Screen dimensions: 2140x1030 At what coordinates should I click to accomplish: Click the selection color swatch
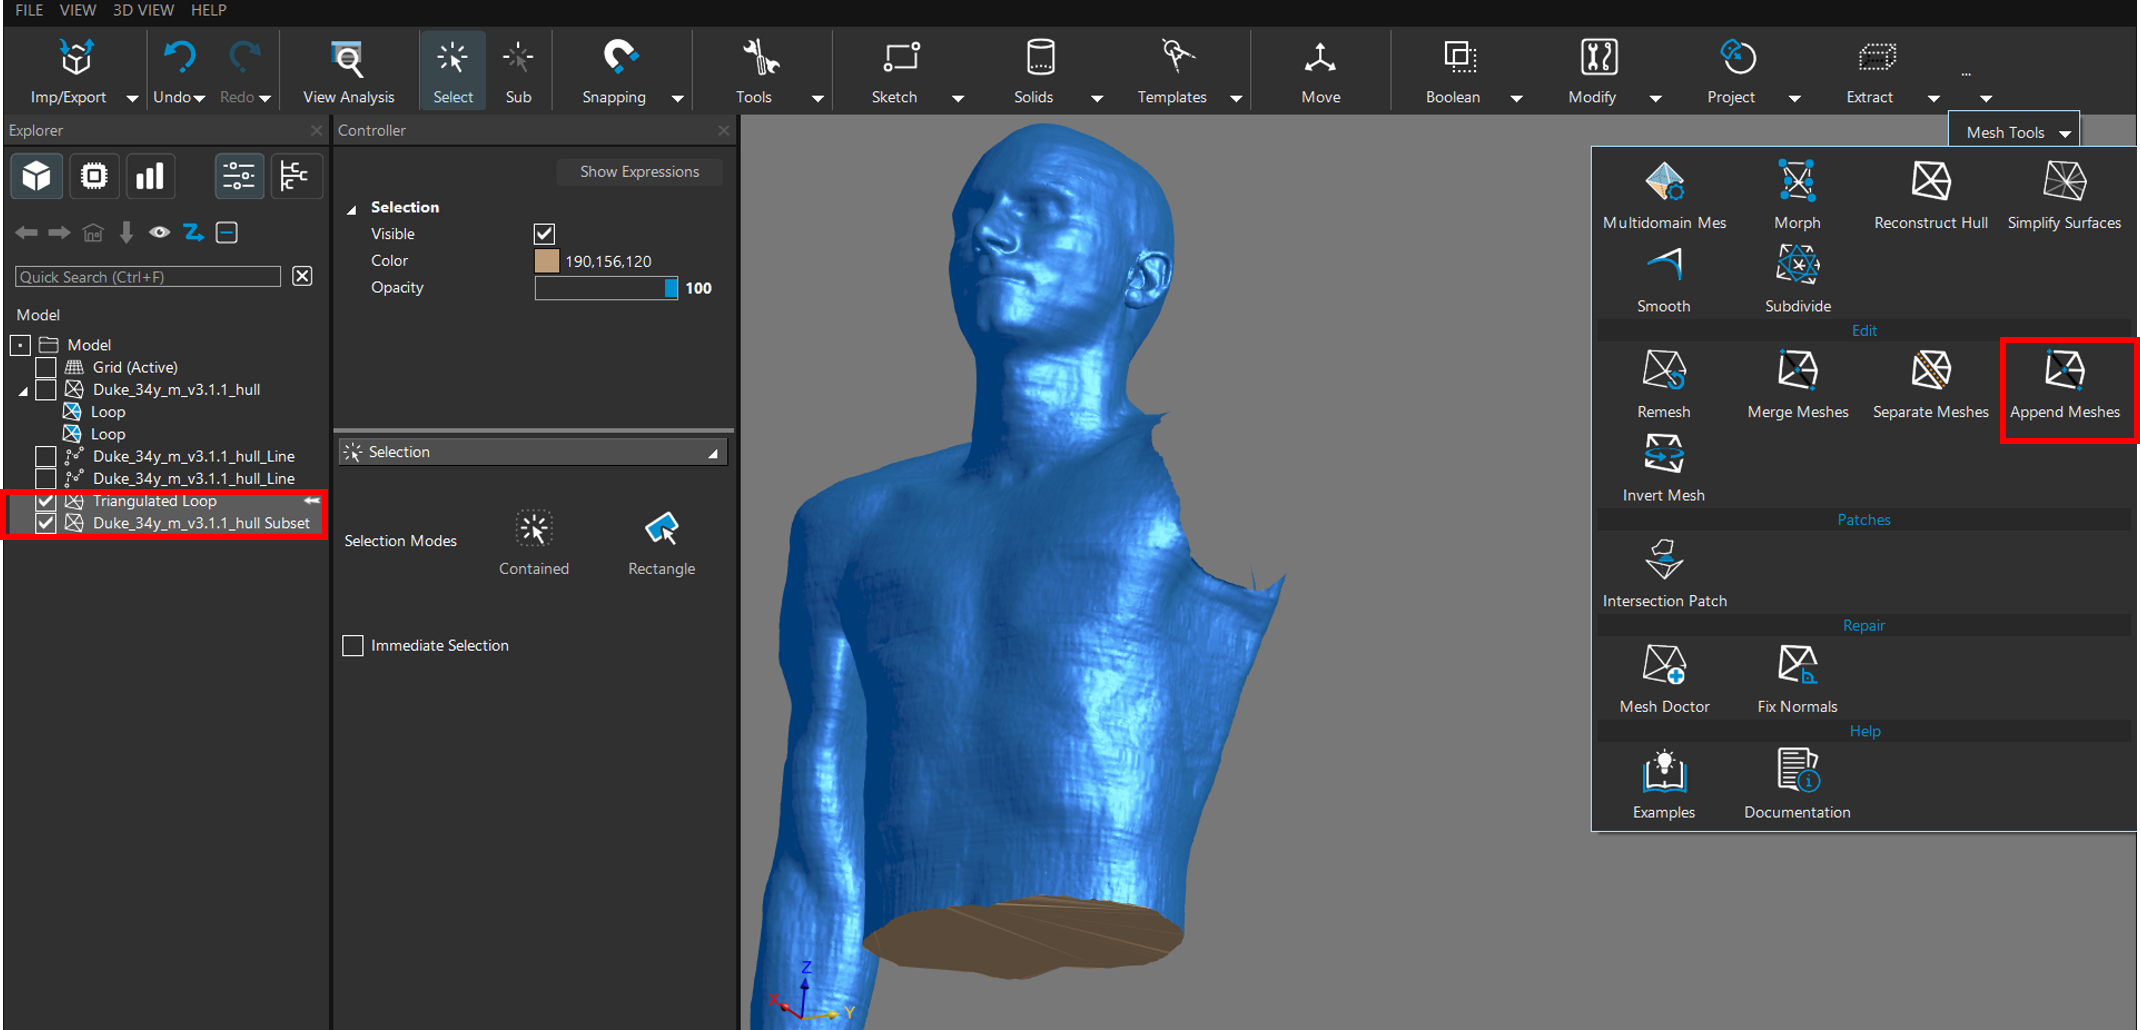(x=547, y=261)
